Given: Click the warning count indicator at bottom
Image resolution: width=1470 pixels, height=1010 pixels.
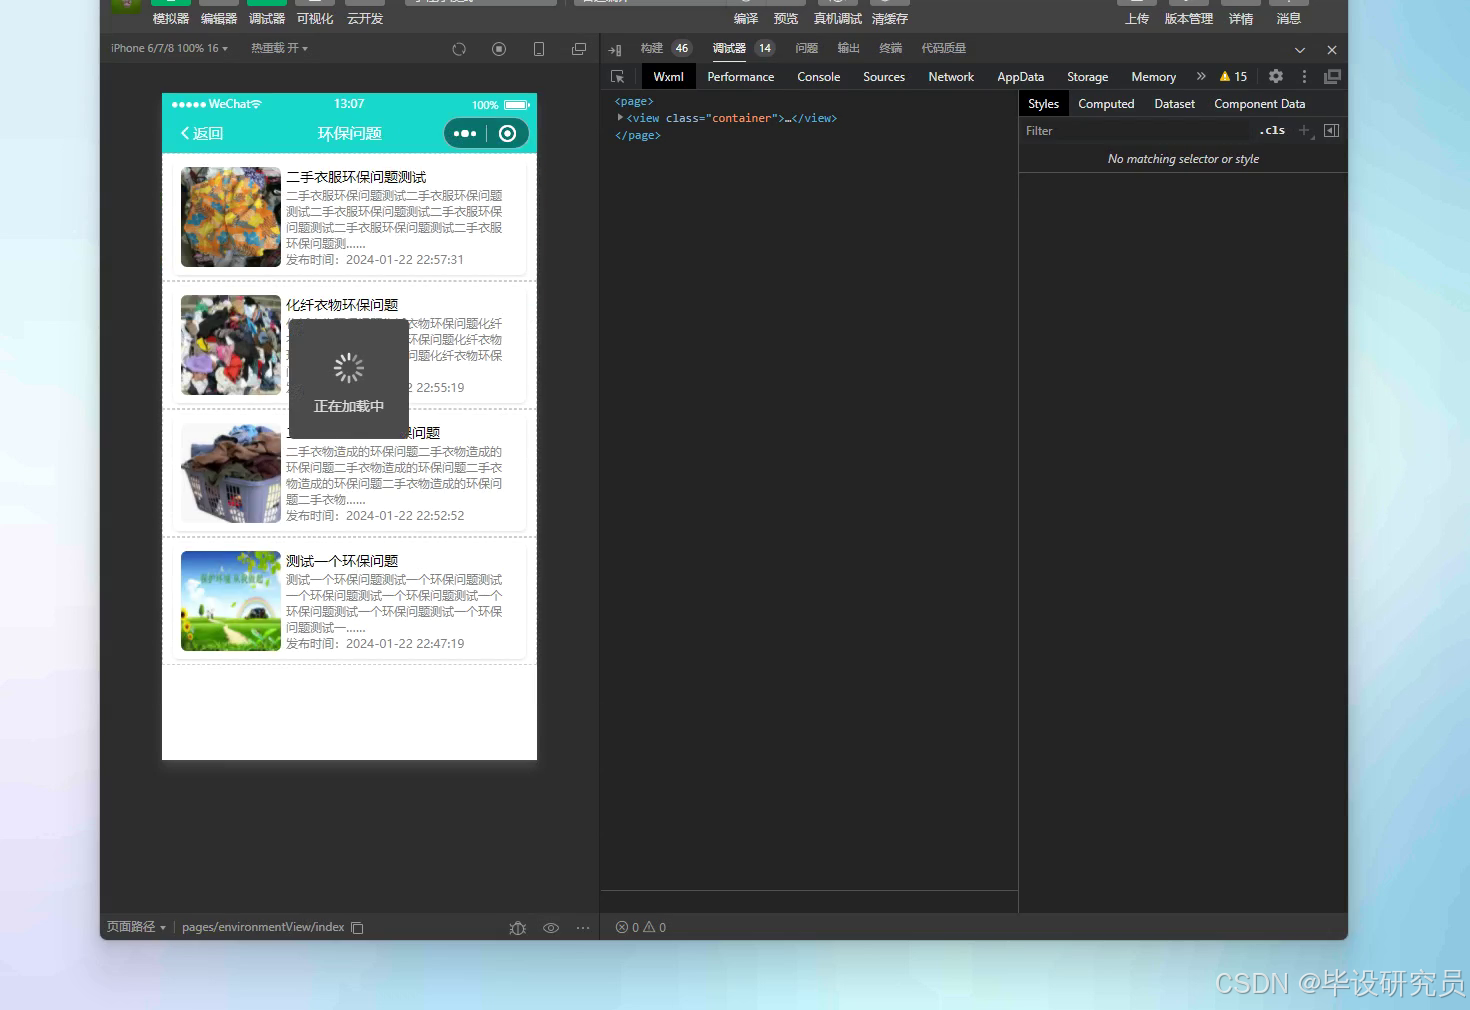Looking at the screenshot, I should pos(655,928).
